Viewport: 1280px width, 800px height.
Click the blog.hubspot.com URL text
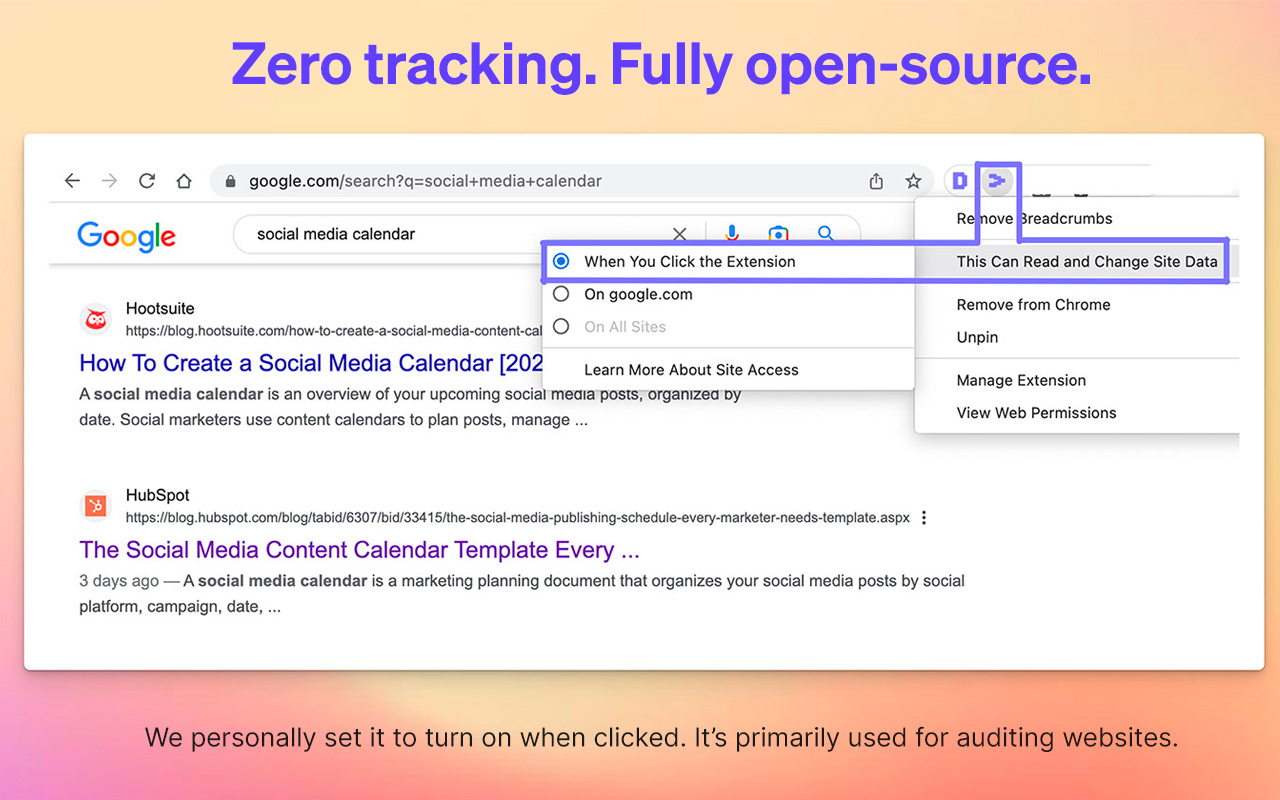pyautogui.click(x=518, y=518)
